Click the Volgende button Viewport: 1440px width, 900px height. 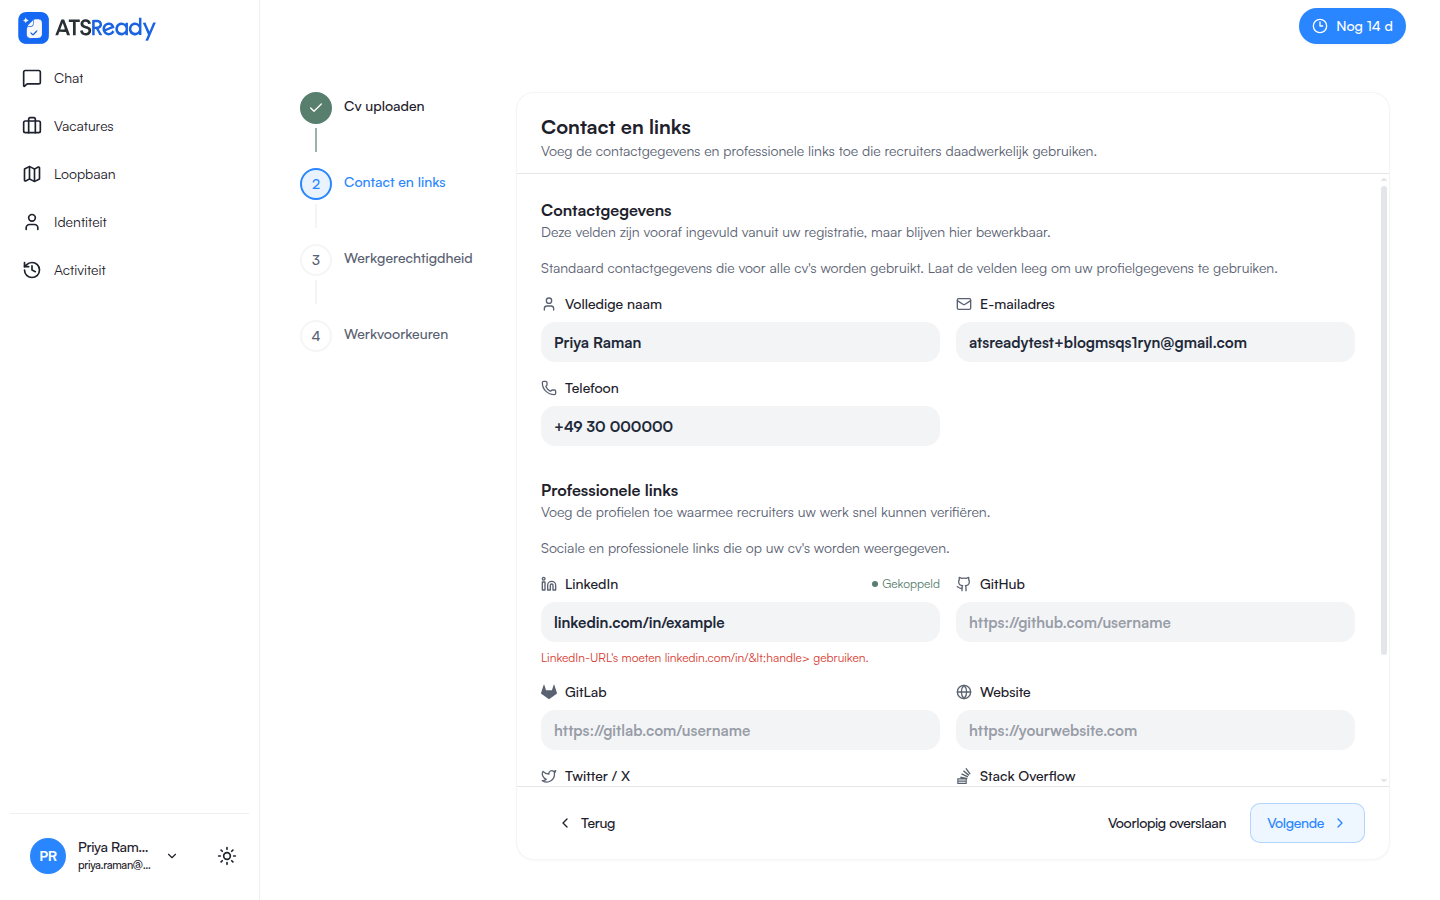tap(1307, 823)
